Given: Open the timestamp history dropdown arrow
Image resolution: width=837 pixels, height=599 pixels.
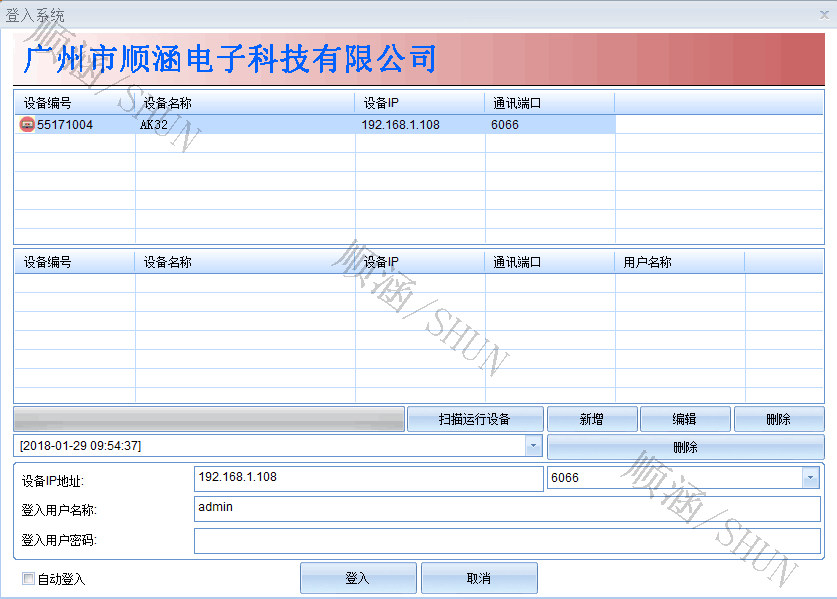Looking at the screenshot, I should 533,446.
